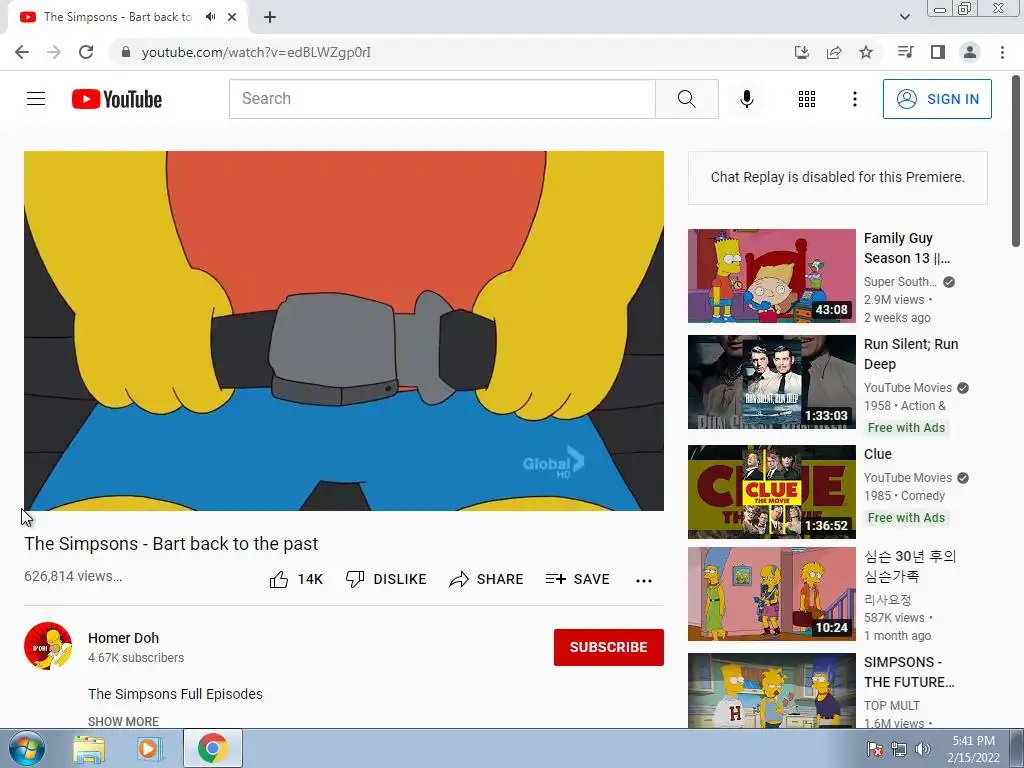
Task: Open Family Guy Season 13 title link
Action: (x=906, y=248)
